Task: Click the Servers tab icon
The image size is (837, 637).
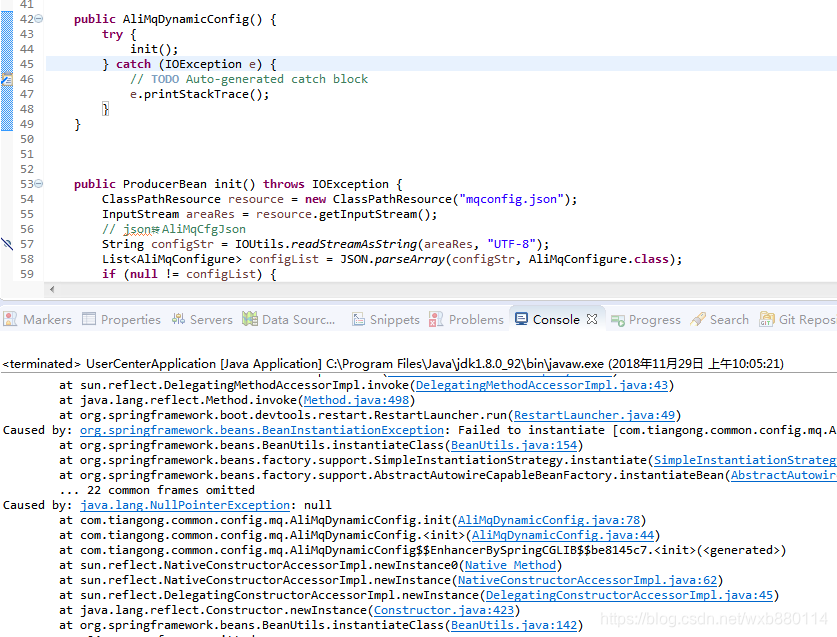Action: click(178, 319)
